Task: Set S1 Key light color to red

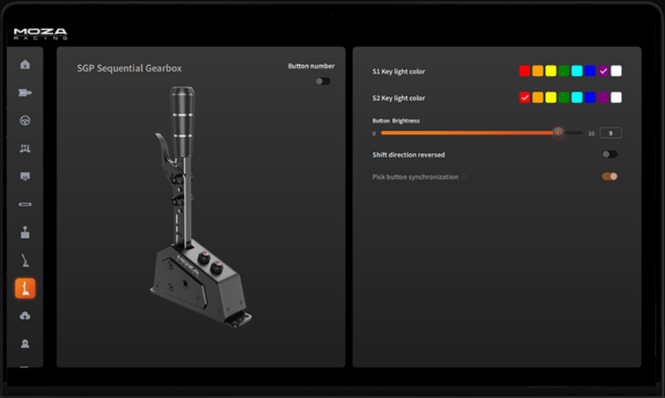Action: coord(525,71)
